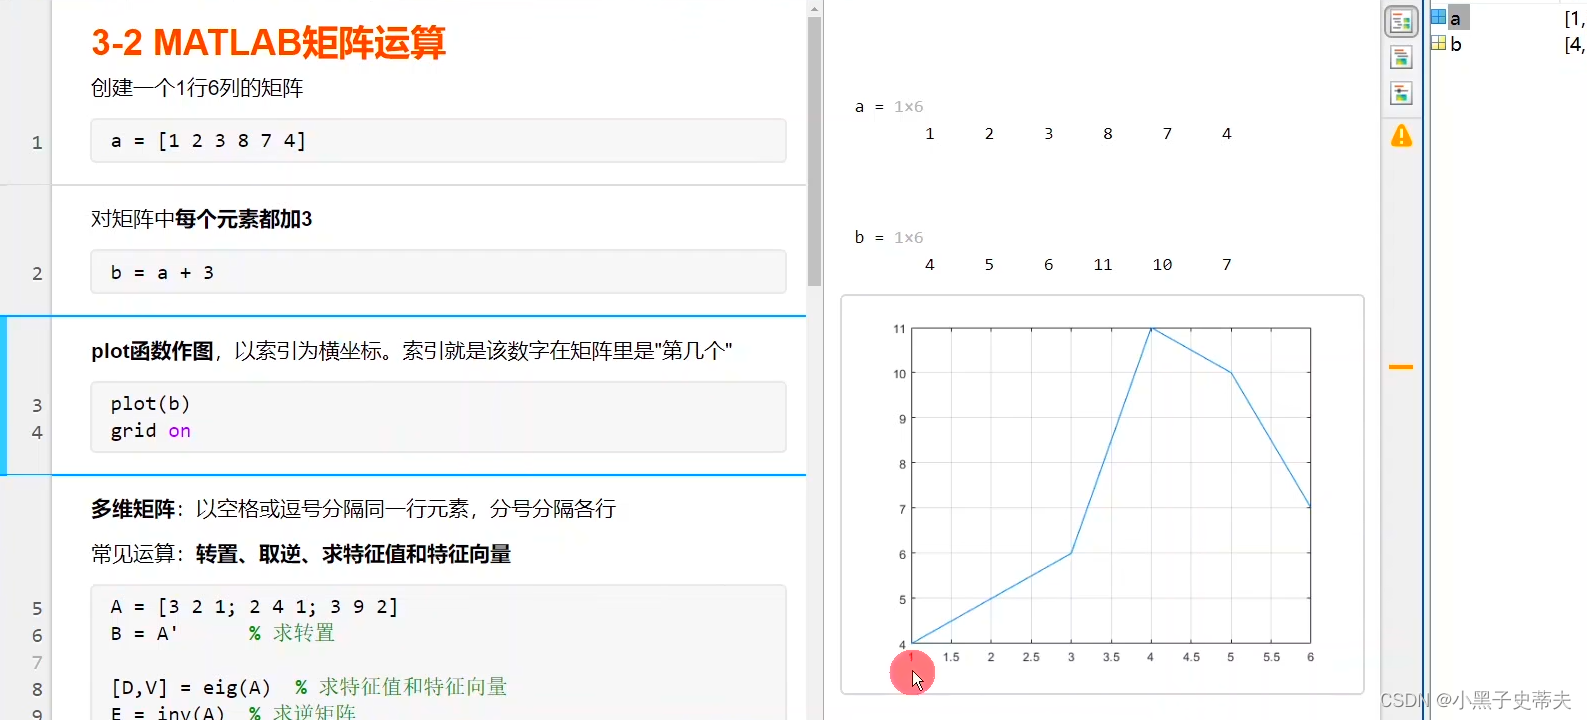Click x-axis tick label 3.5 on plot
1587x720 pixels.
point(1111,657)
